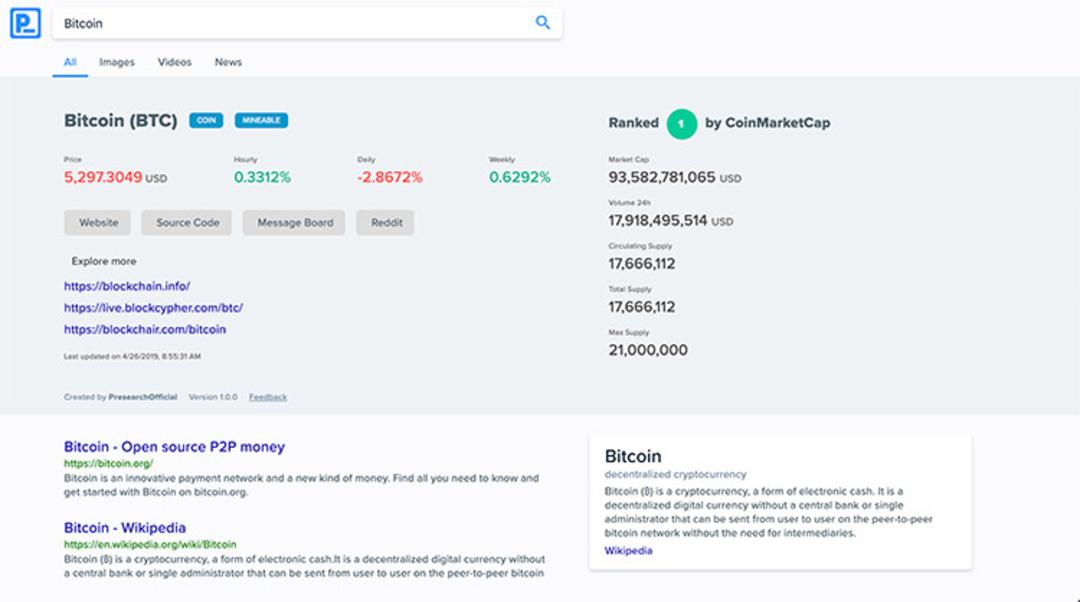Open the Bitcoin Website button

98,222
